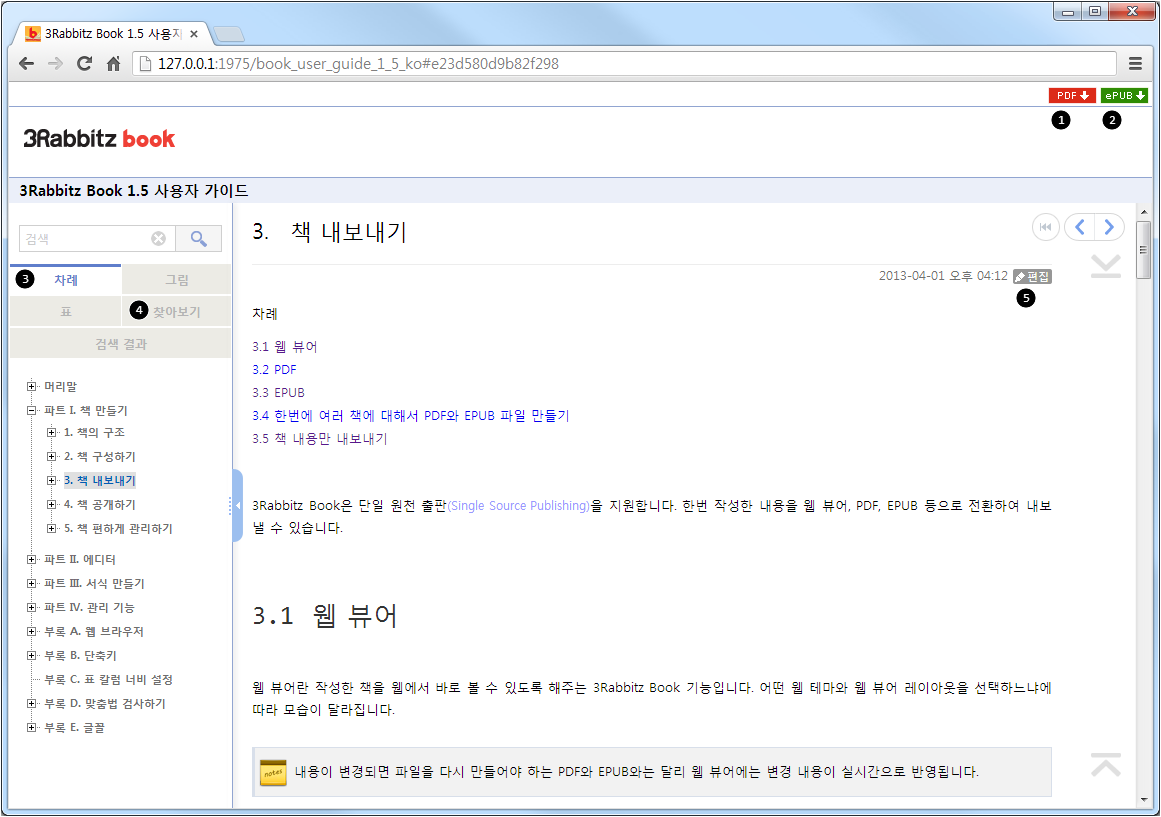Select tree item 파트 II. 에디터
This screenshot has width=1161, height=817.
[x=80, y=559]
